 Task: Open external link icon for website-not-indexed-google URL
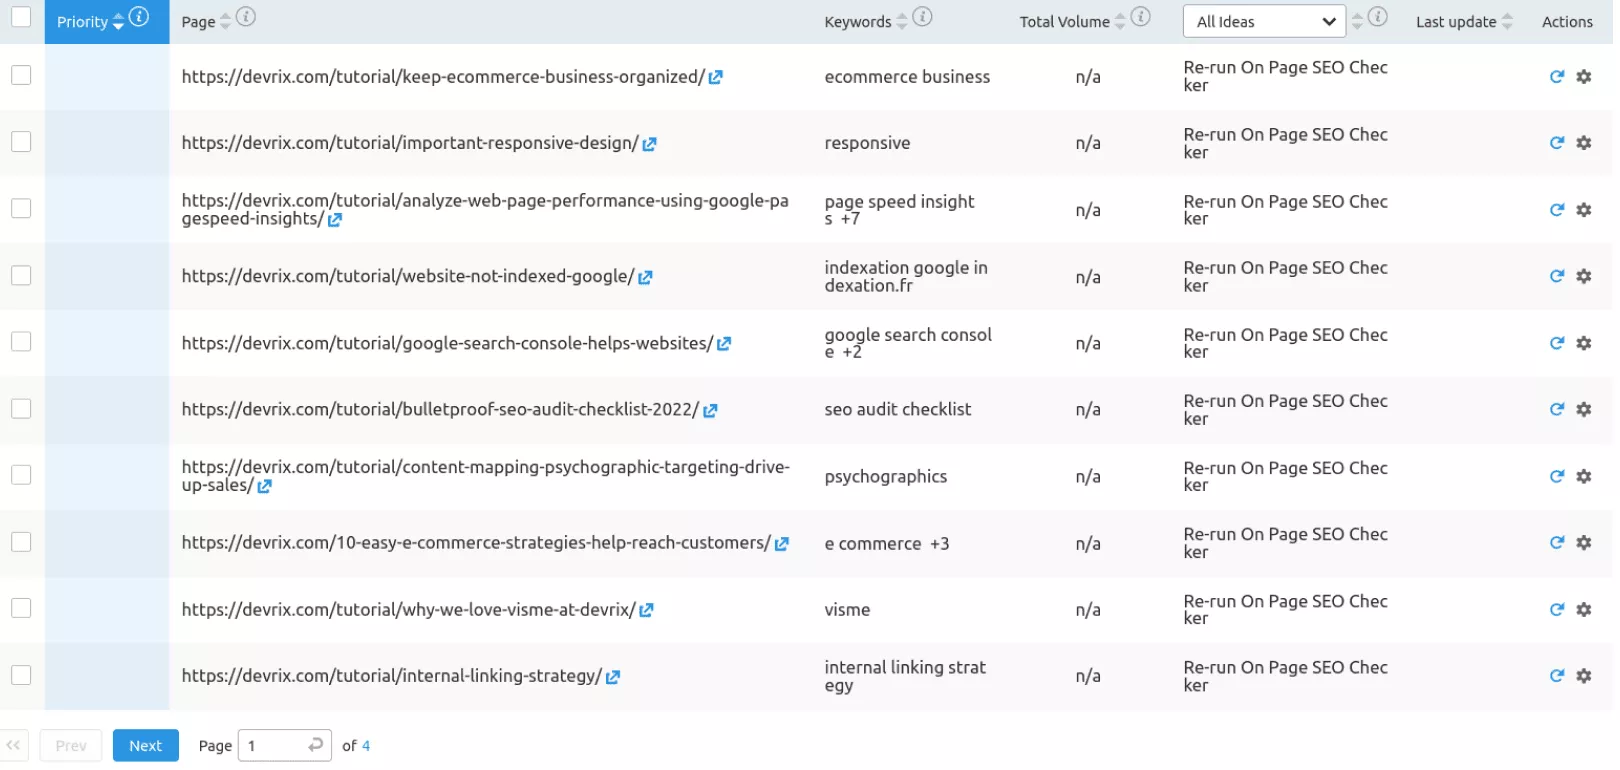pos(645,278)
